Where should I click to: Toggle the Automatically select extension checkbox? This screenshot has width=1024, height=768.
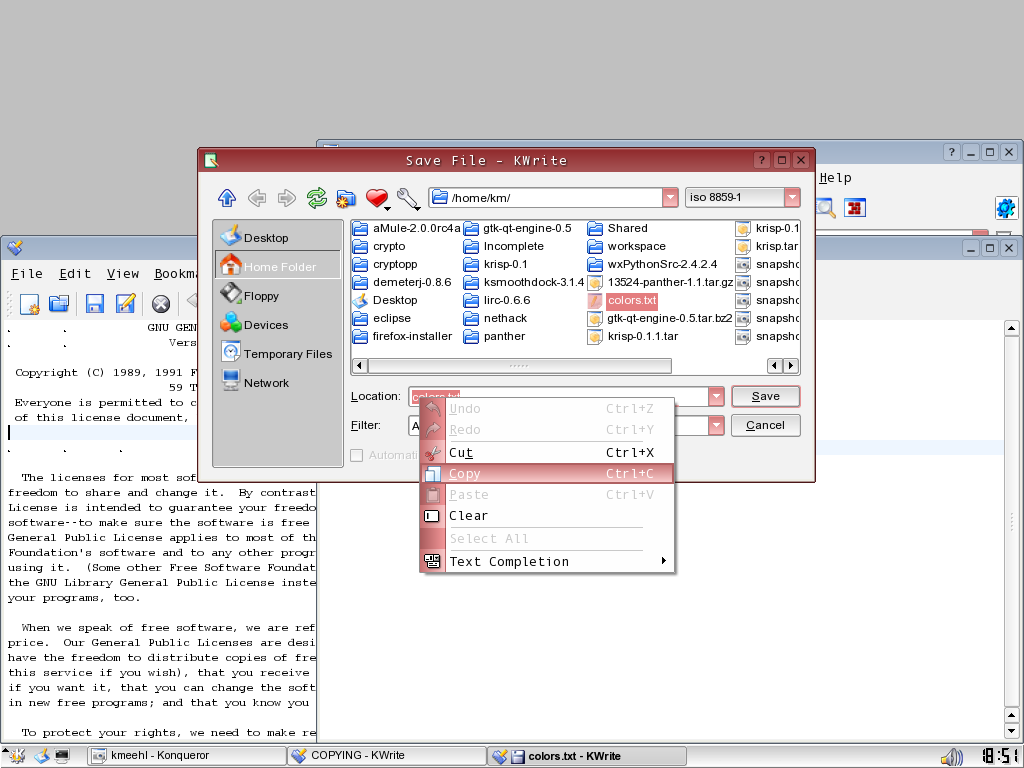357,455
